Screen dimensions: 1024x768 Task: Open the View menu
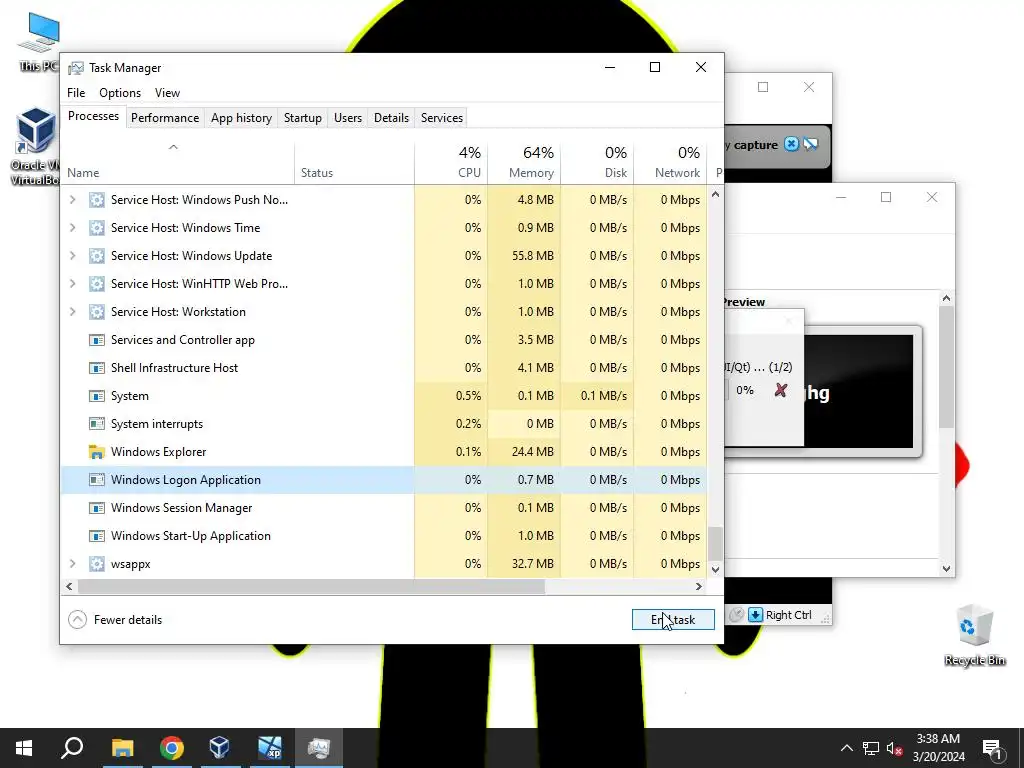coord(167,93)
